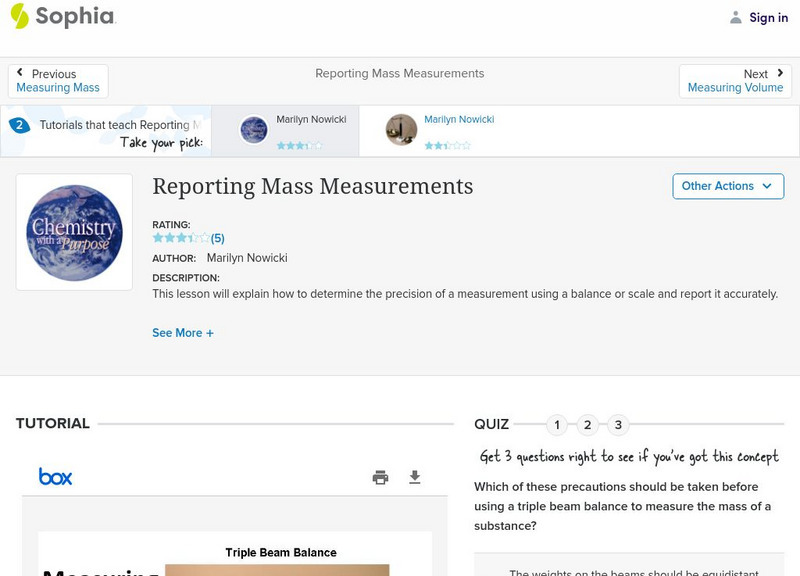Open the Other Actions dropdown
This screenshot has width=800, height=576.
point(727,186)
